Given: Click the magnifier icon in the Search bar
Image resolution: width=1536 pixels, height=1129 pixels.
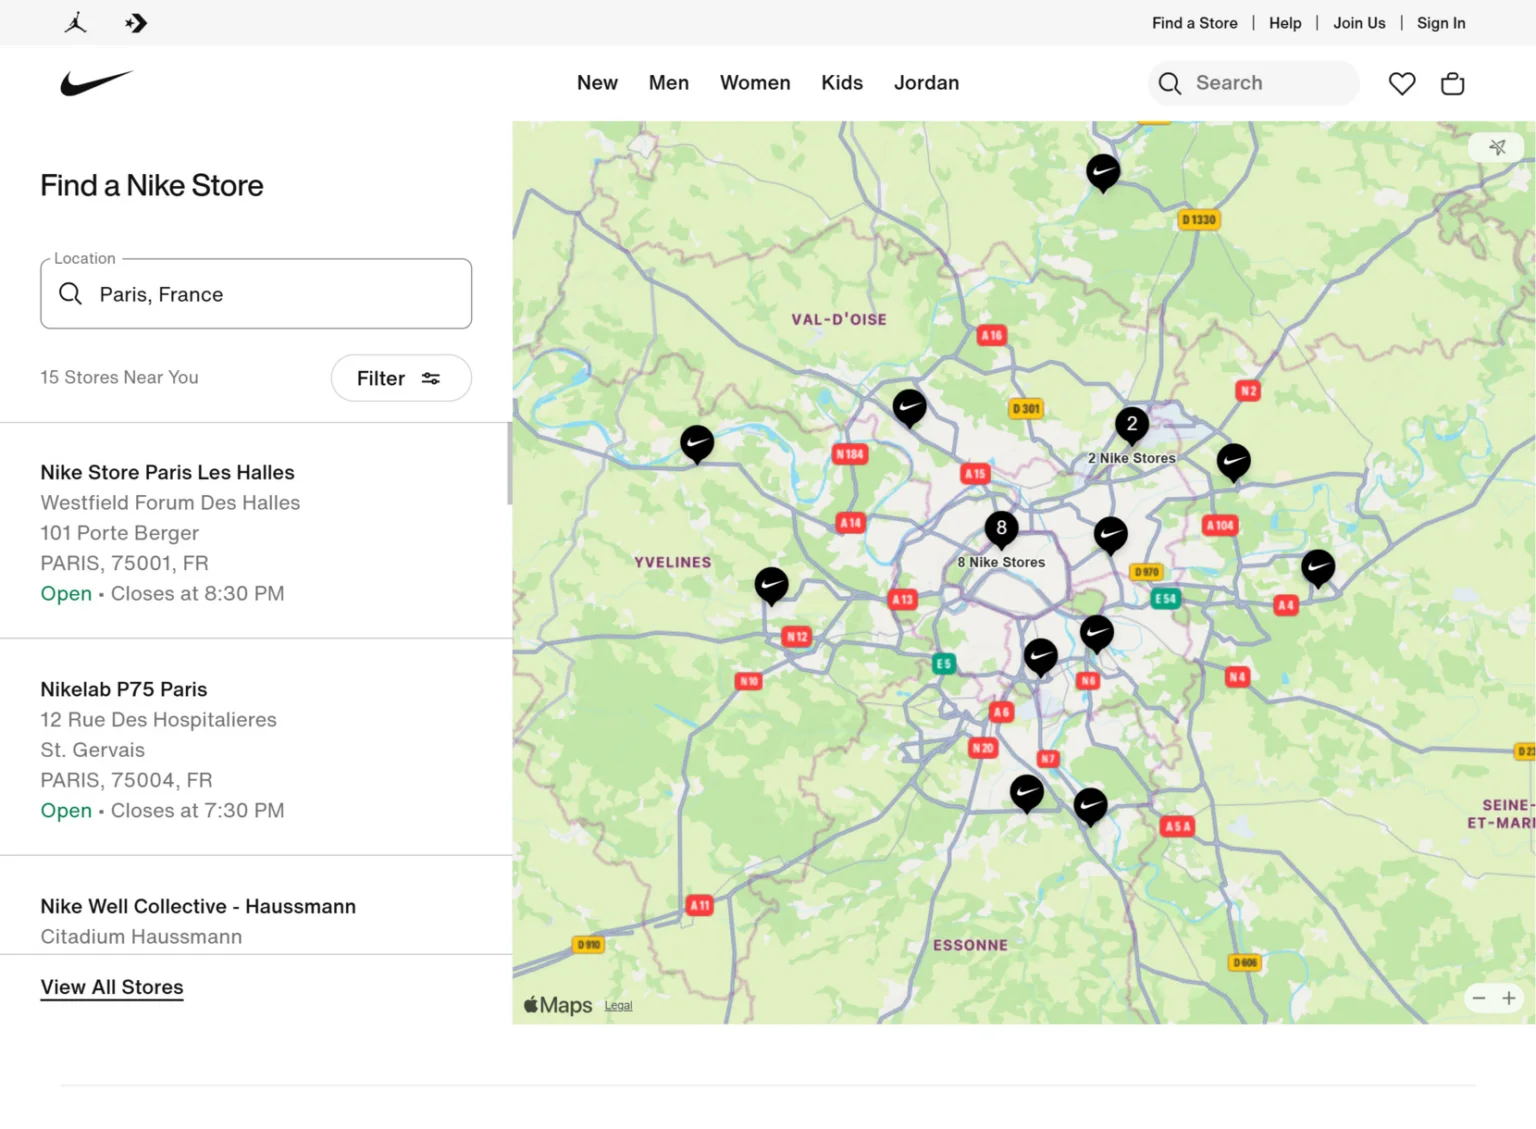Looking at the screenshot, I should coord(1169,83).
